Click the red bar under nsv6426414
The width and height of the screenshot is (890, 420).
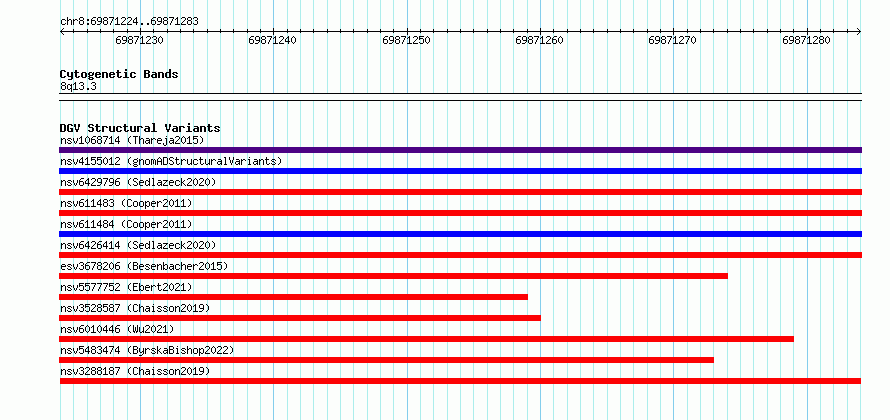[460, 255]
